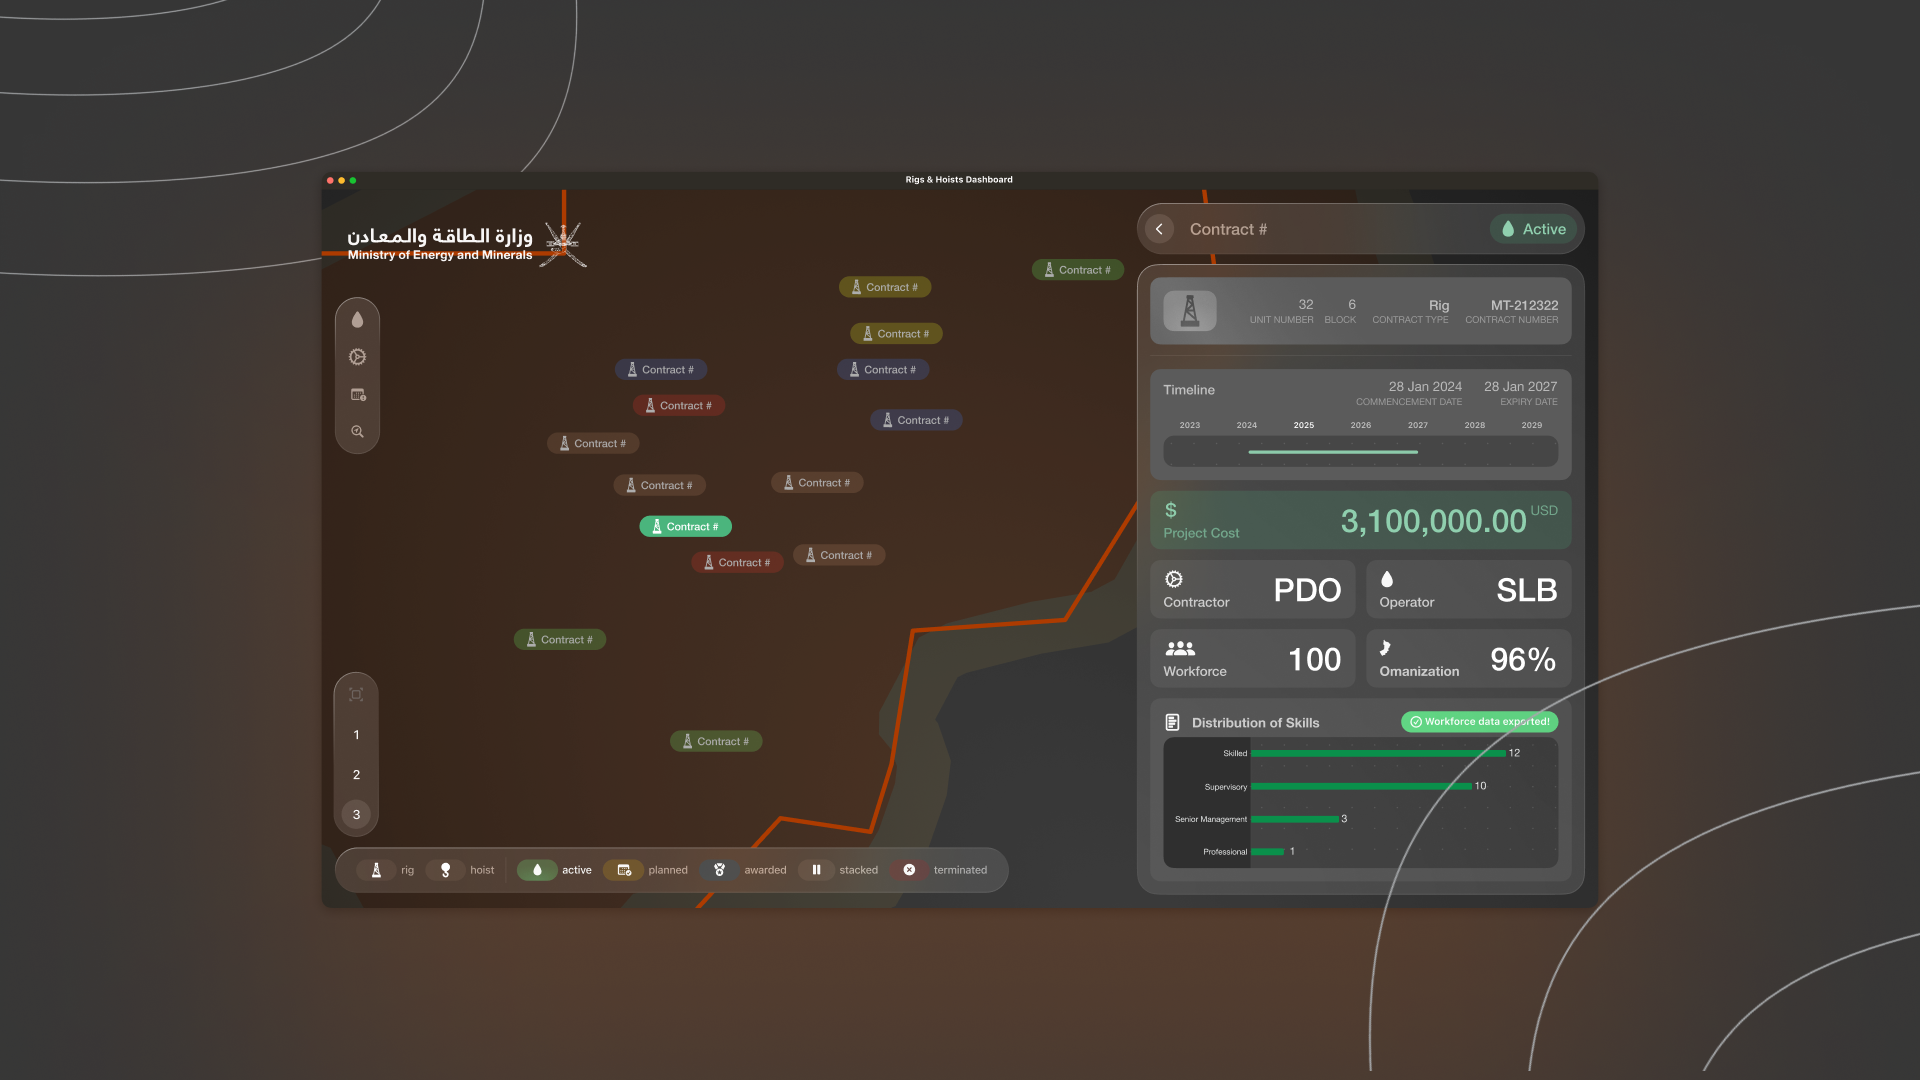The image size is (1920, 1080).
Task: Click the checkmark icon in the export notification
Action: coord(1415,722)
